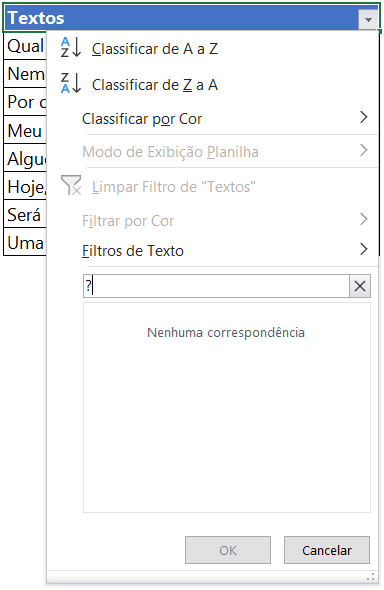Expand the Filtrar por Cor submenu arrow
The height and width of the screenshot is (590, 384).
click(x=363, y=219)
